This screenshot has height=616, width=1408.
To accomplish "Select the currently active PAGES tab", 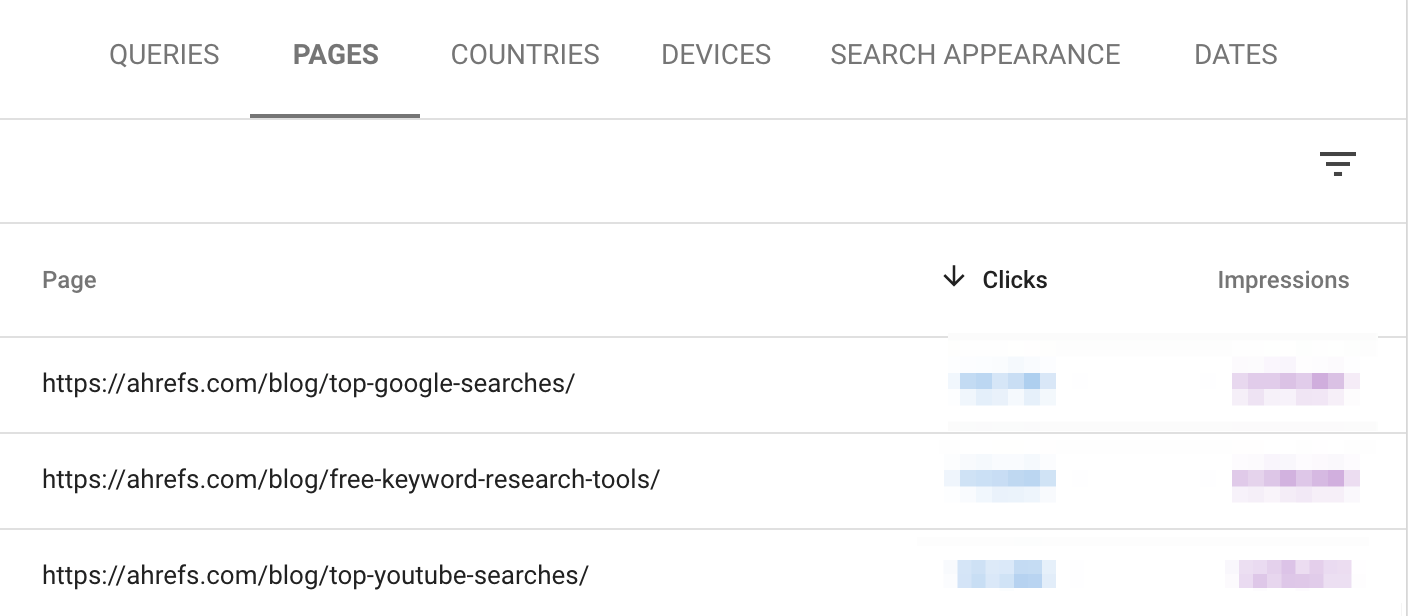I will coord(335,55).
